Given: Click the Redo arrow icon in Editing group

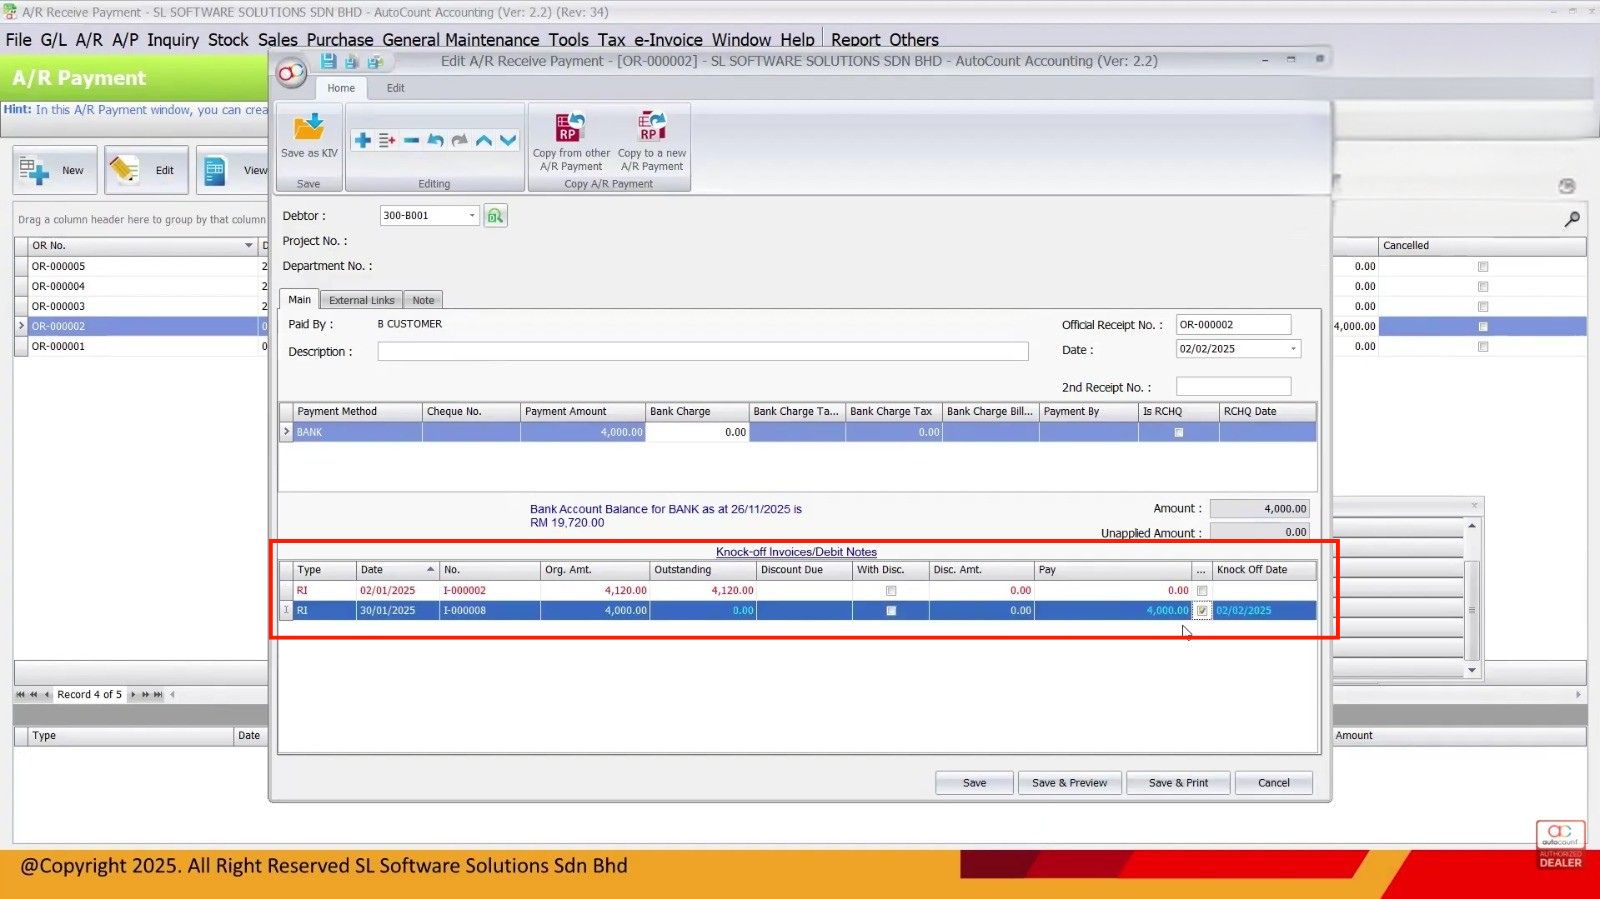Looking at the screenshot, I should tap(460, 141).
